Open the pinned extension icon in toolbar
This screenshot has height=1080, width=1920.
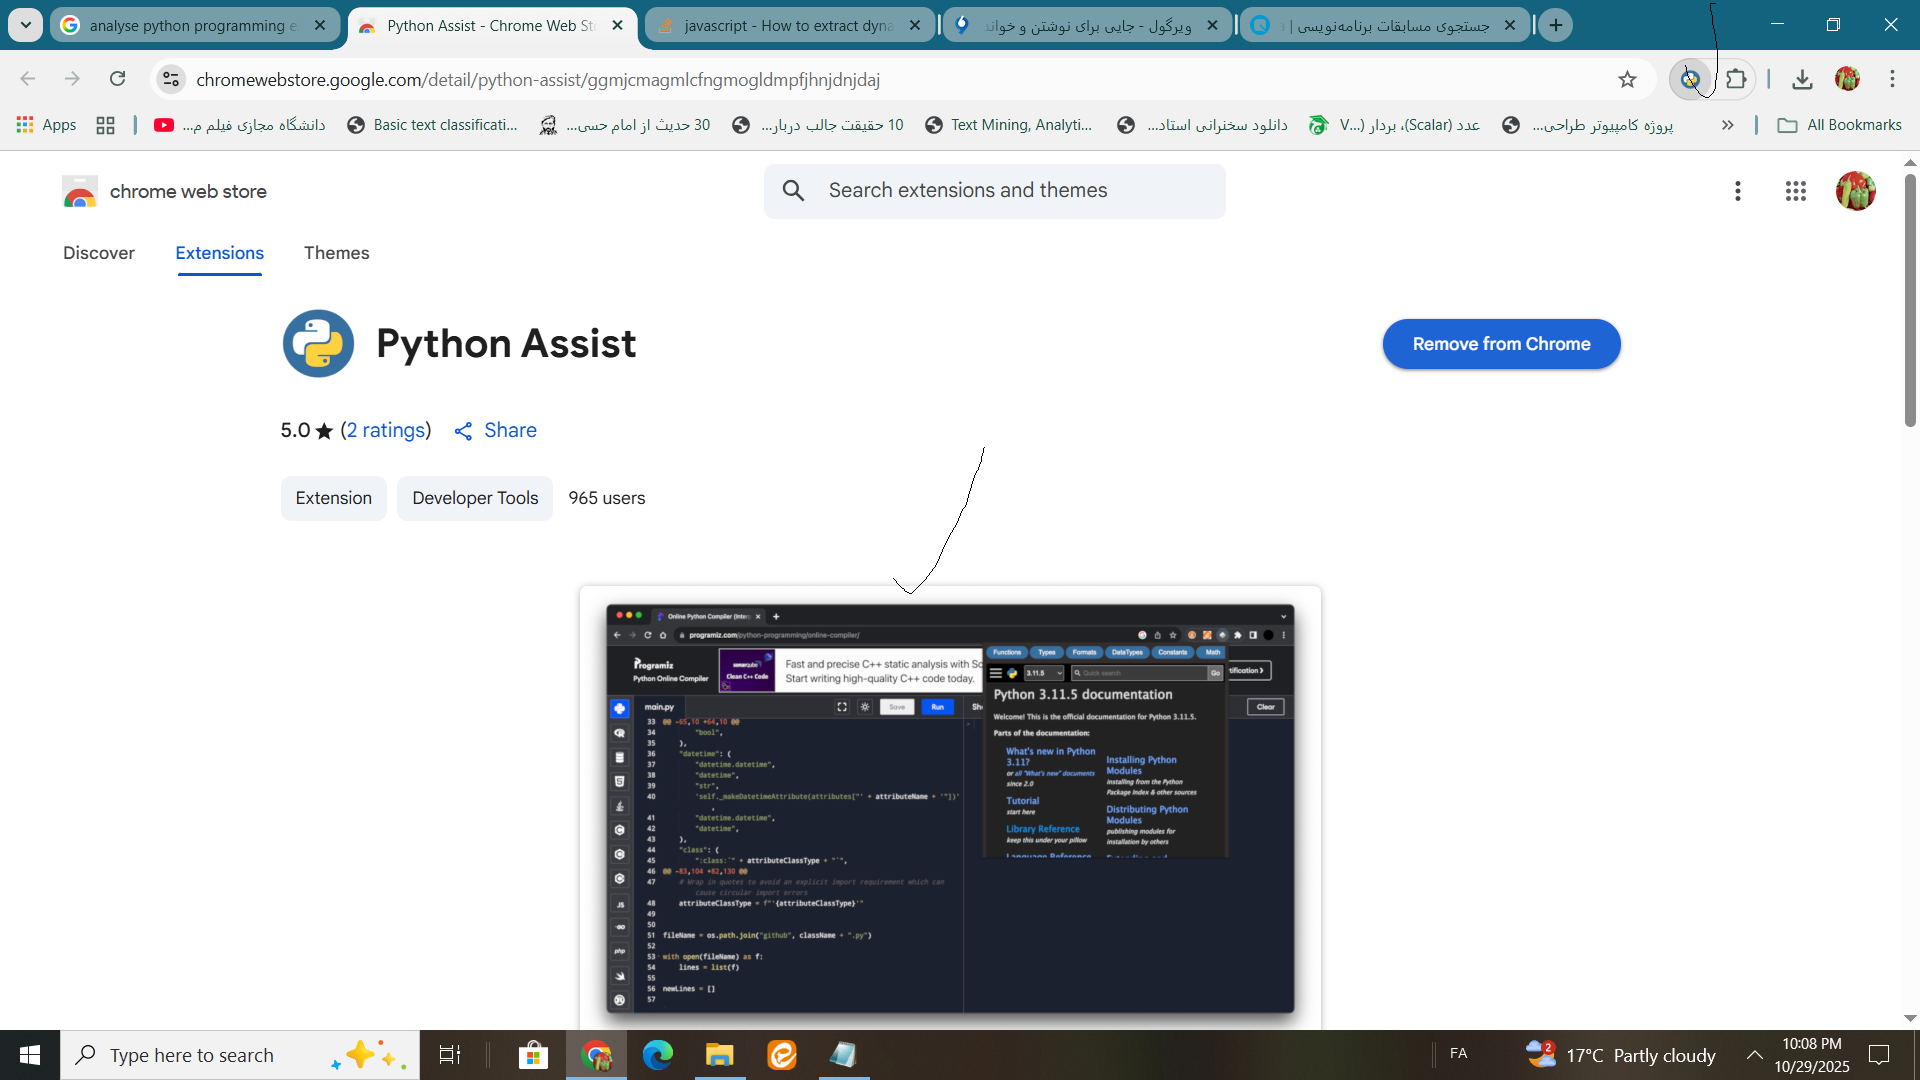click(1690, 79)
